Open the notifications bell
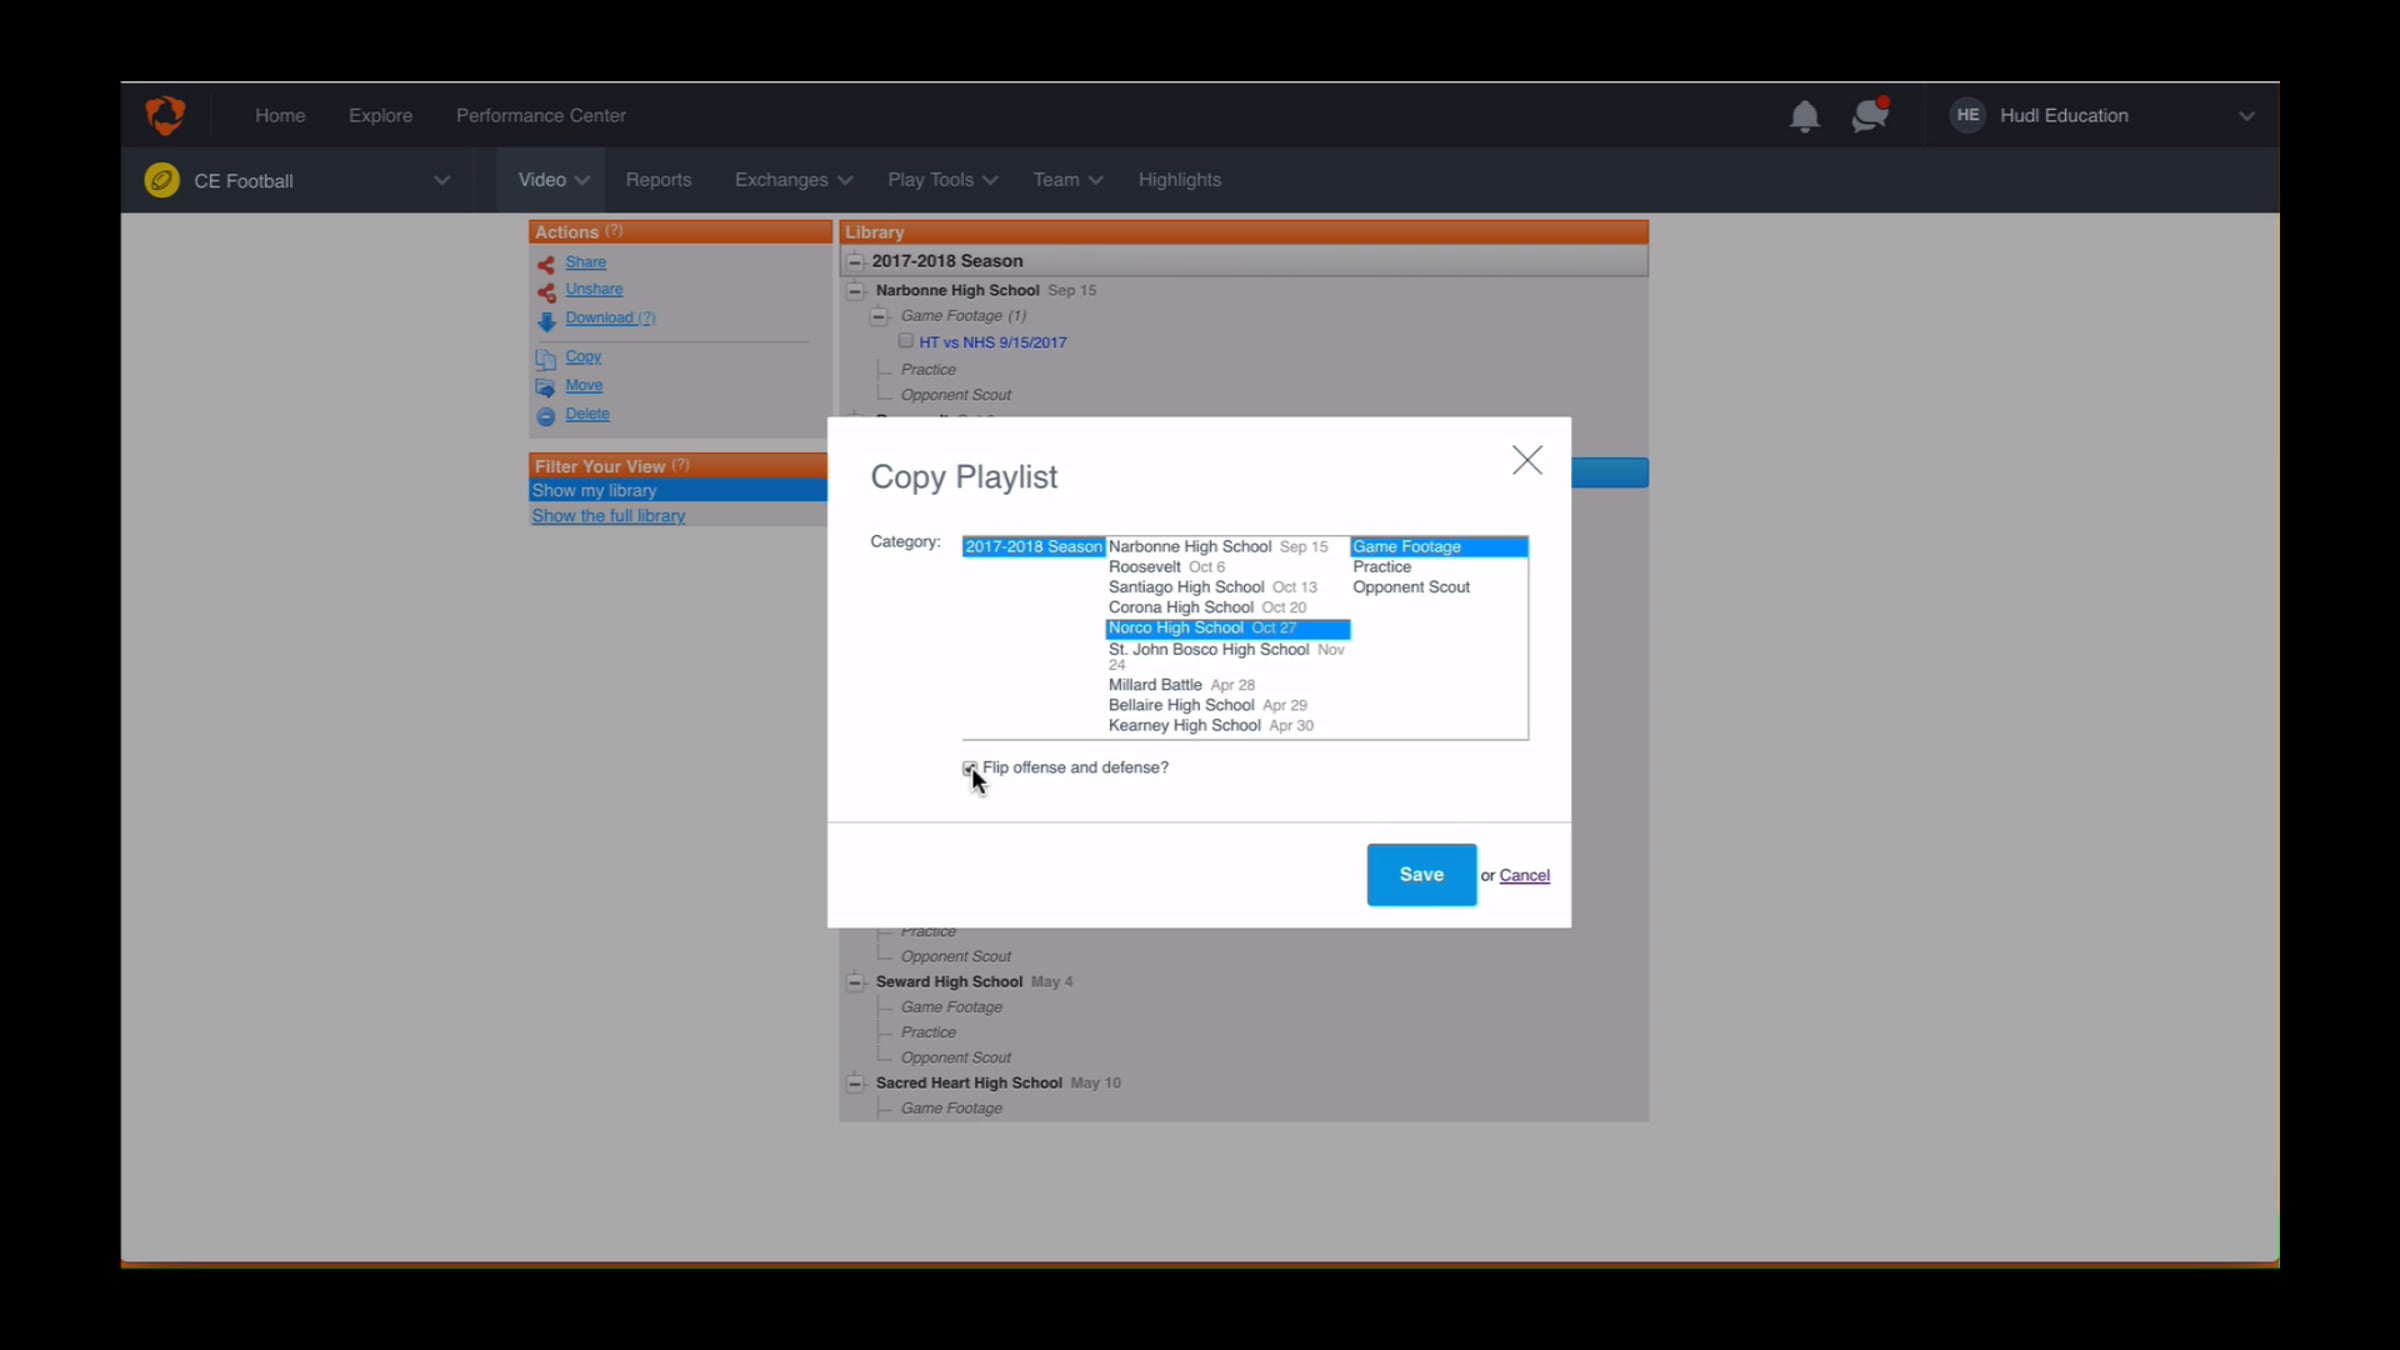 (x=1804, y=116)
